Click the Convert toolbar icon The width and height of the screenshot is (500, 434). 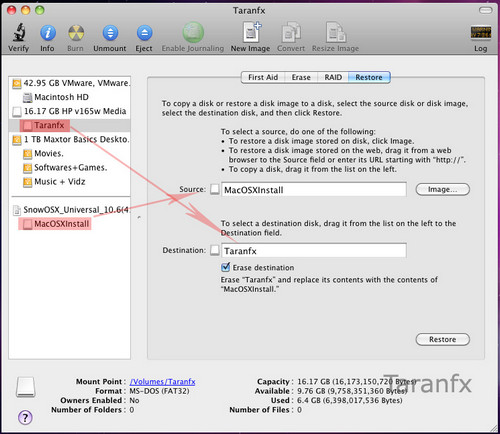[x=291, y=32]
